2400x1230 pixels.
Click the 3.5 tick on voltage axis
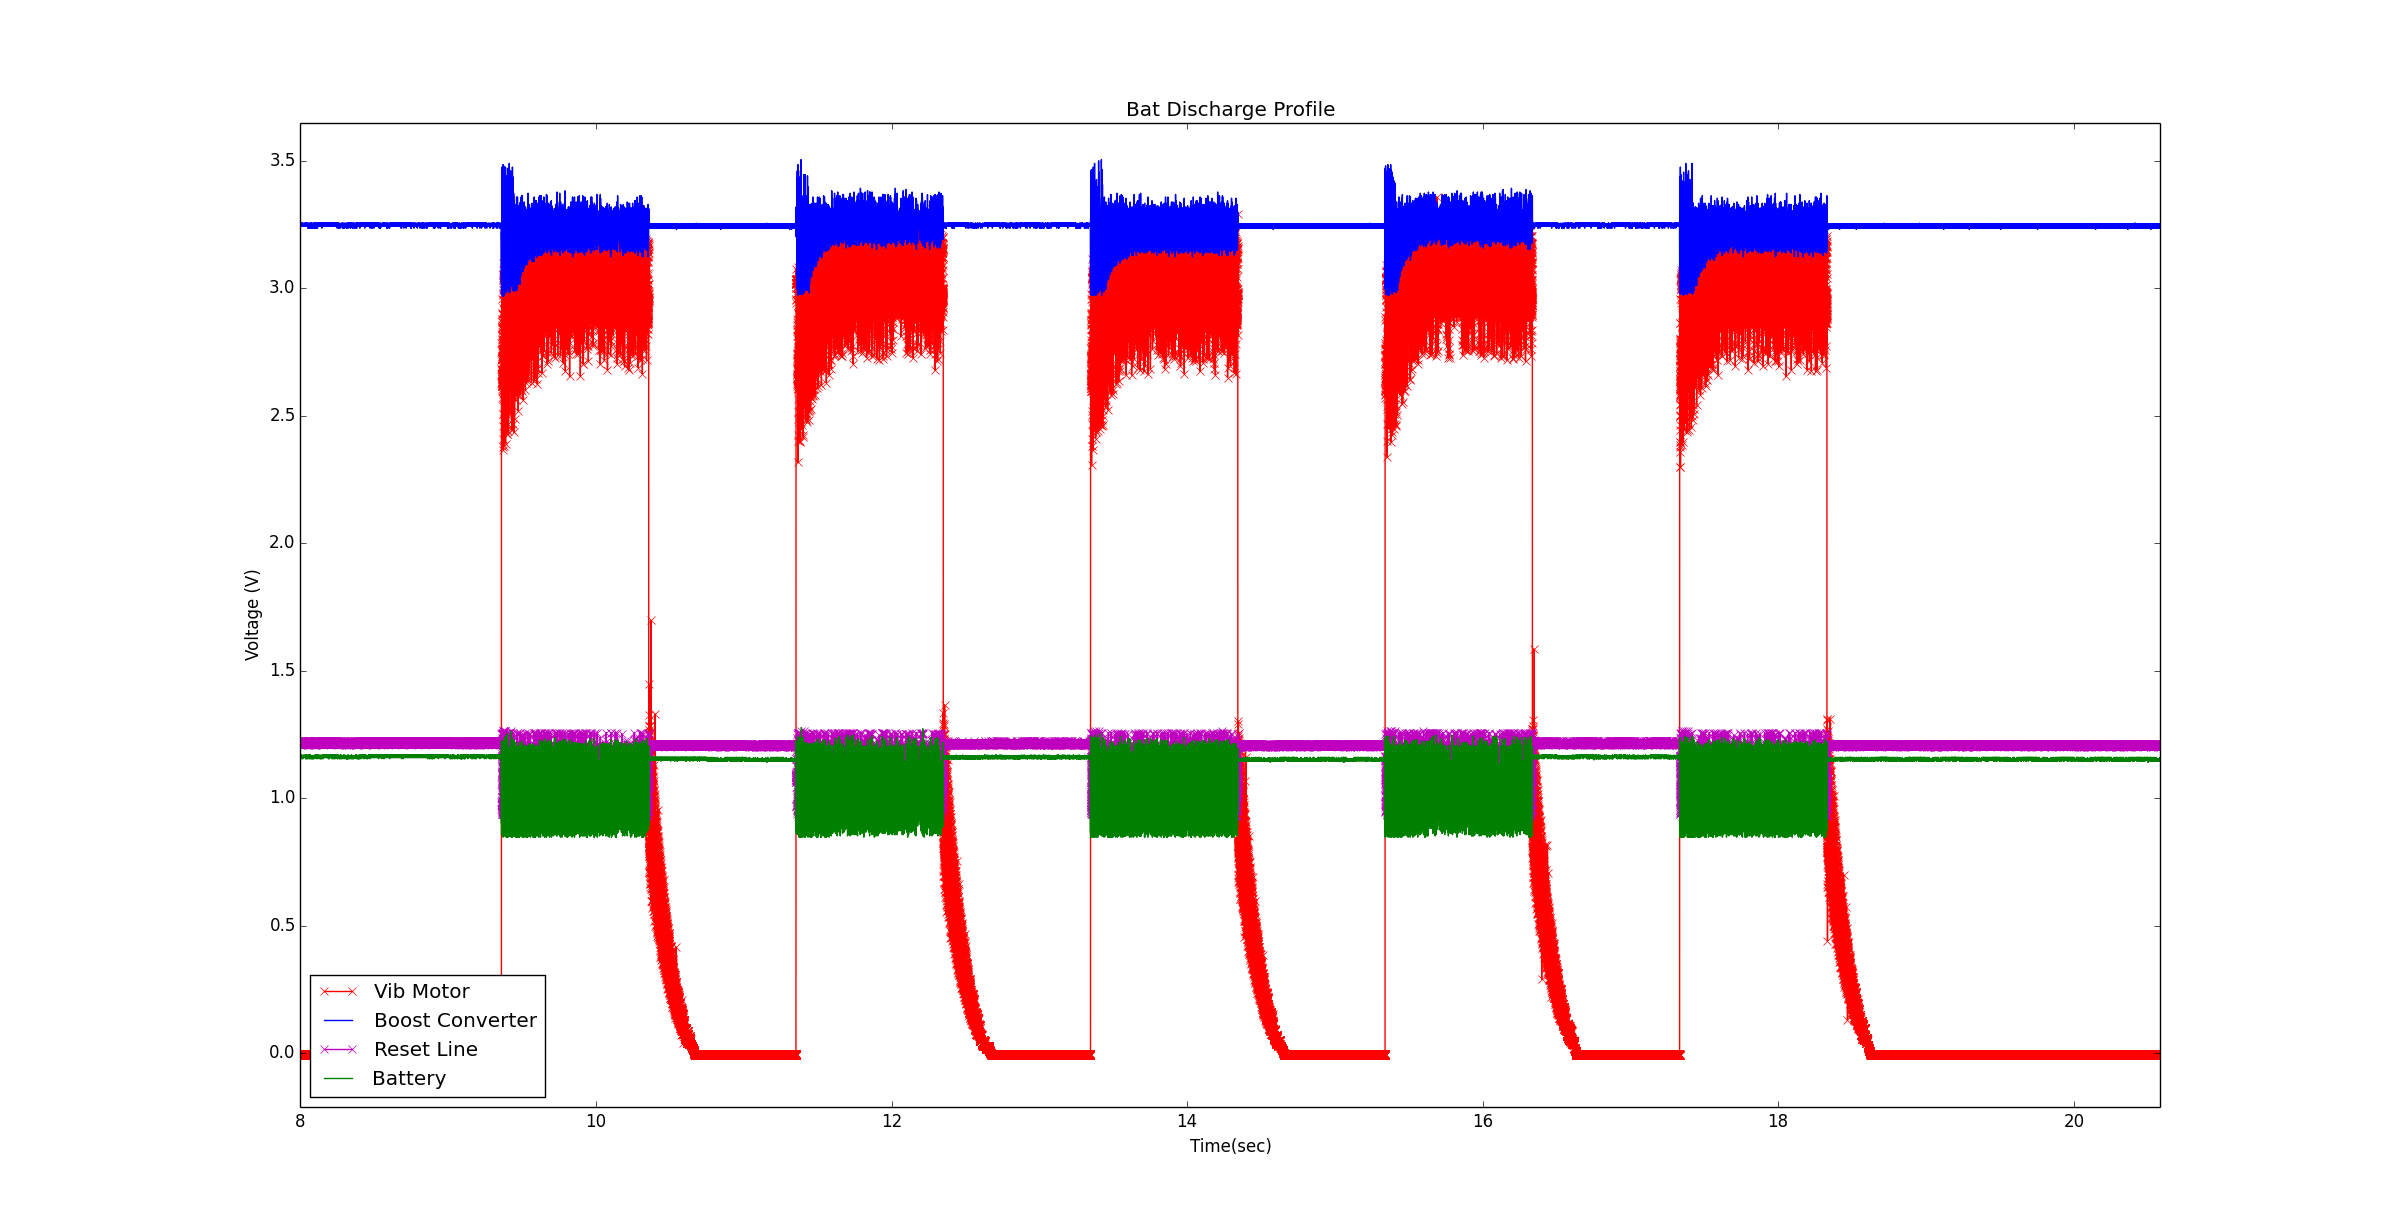281,161
